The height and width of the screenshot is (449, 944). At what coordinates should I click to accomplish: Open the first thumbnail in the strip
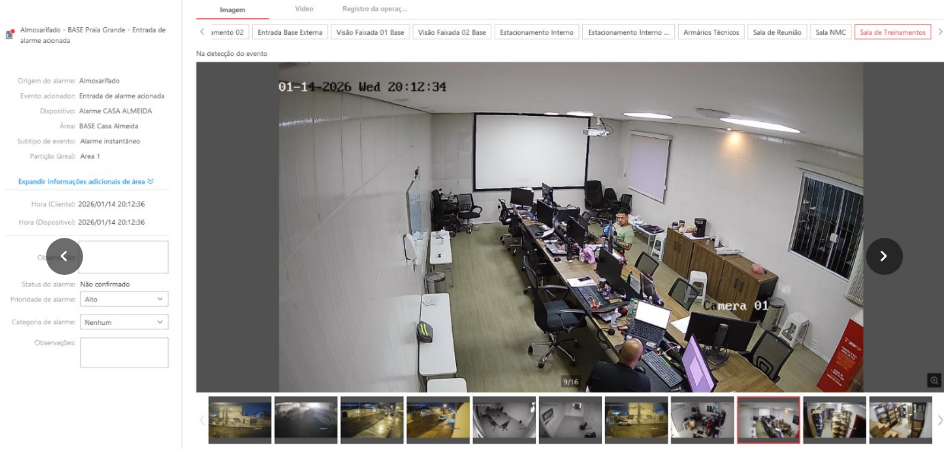pyautogui.click(x=240, y=419)
